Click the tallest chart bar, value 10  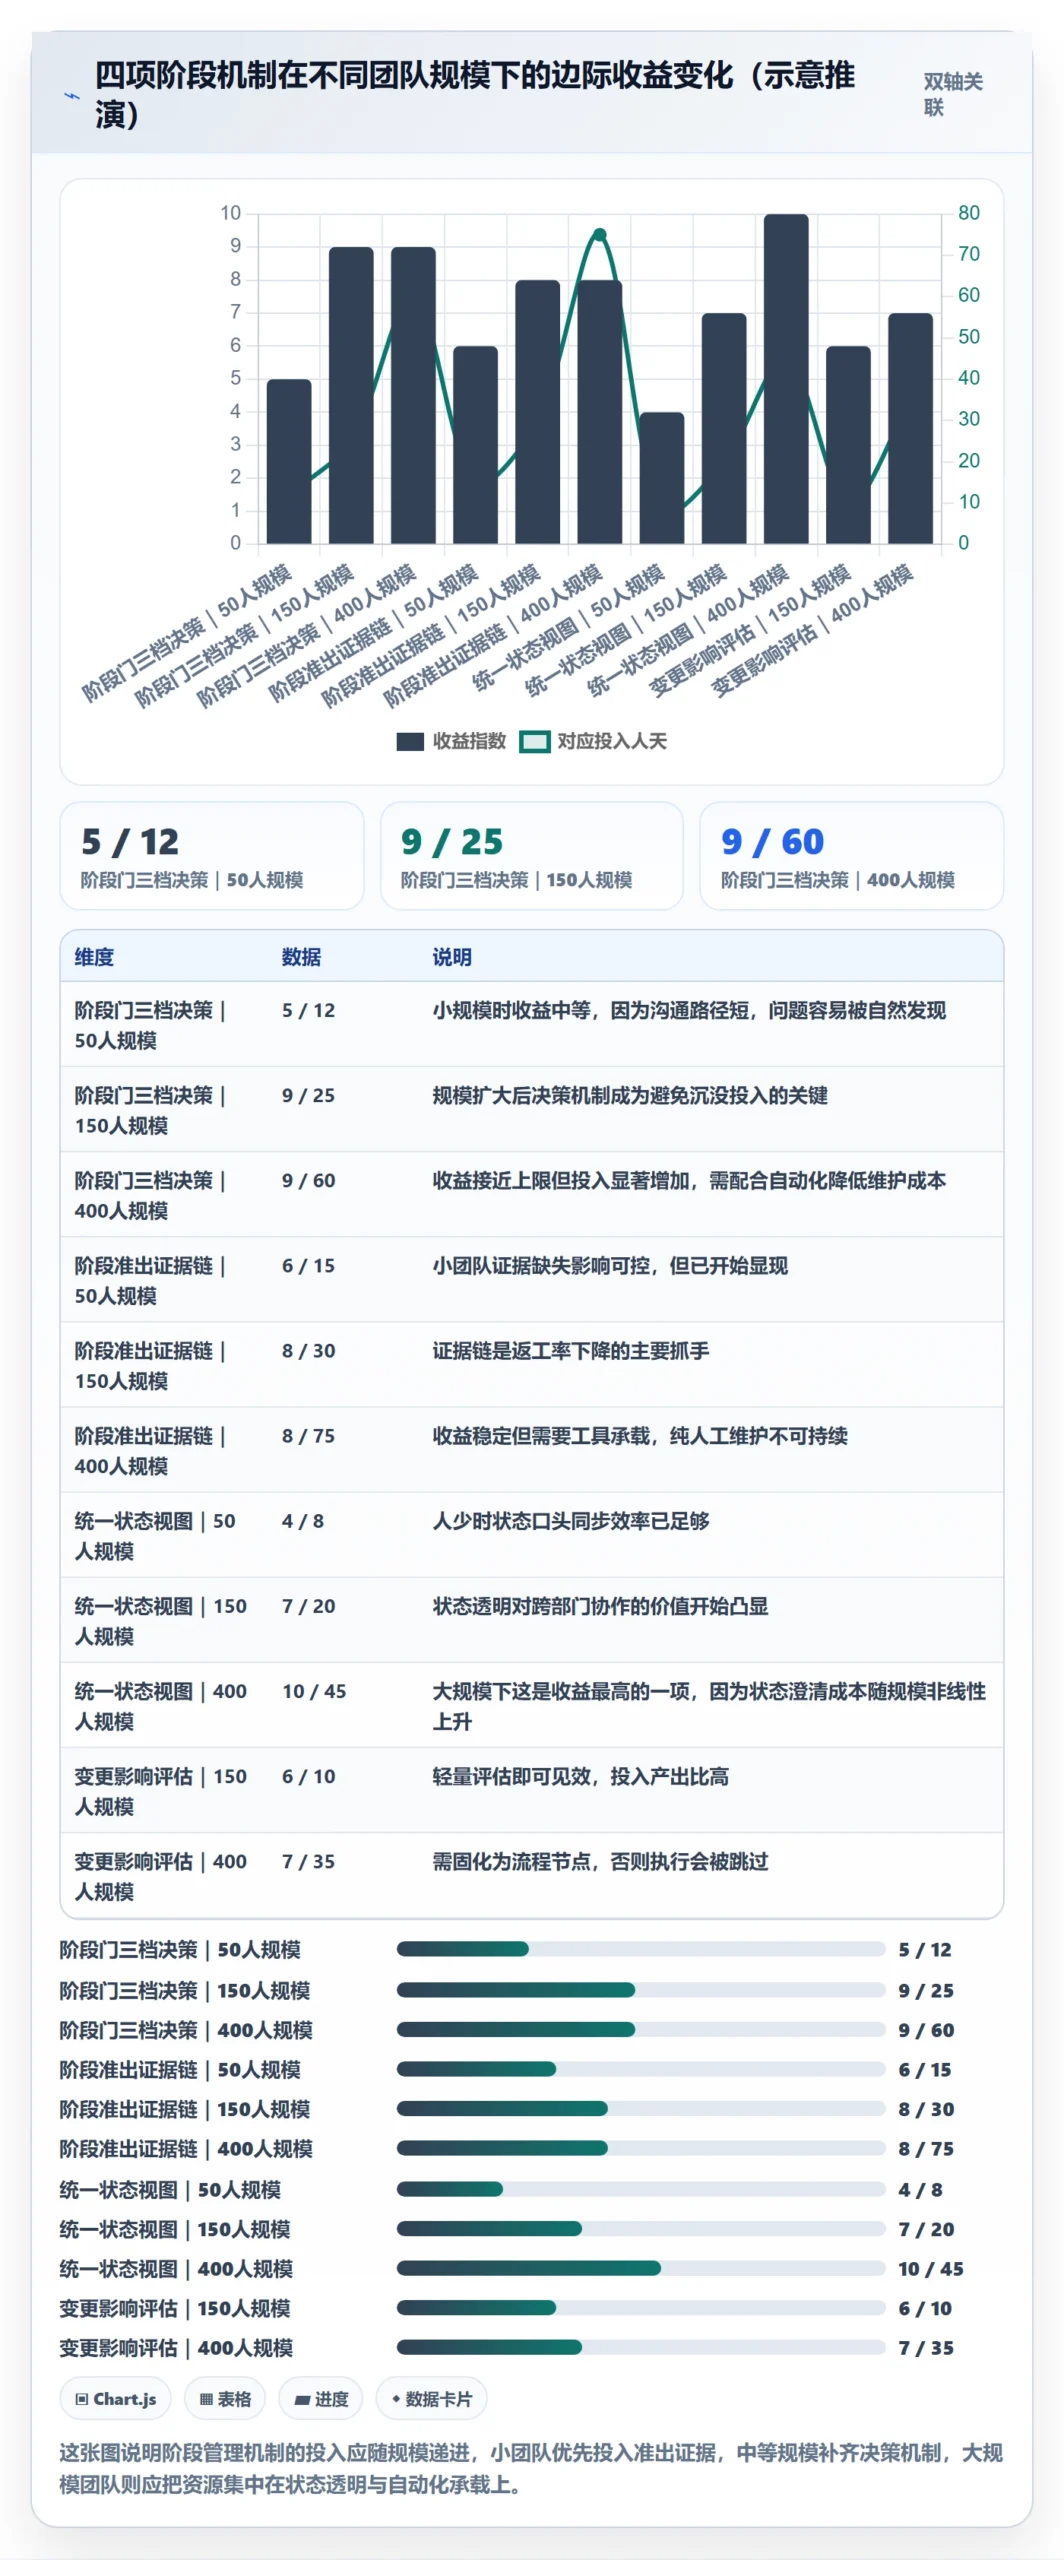(x=786, y=379)
